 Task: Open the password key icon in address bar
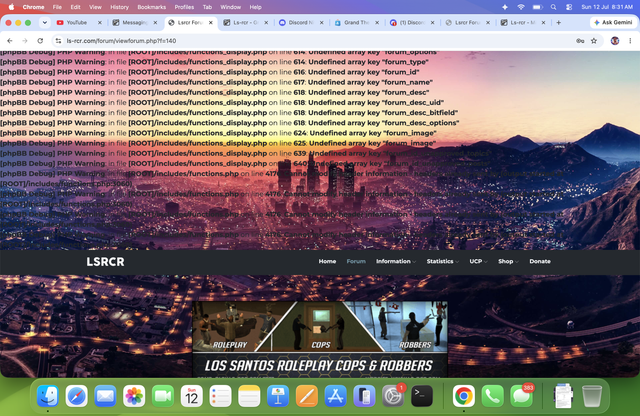[580, 41]
